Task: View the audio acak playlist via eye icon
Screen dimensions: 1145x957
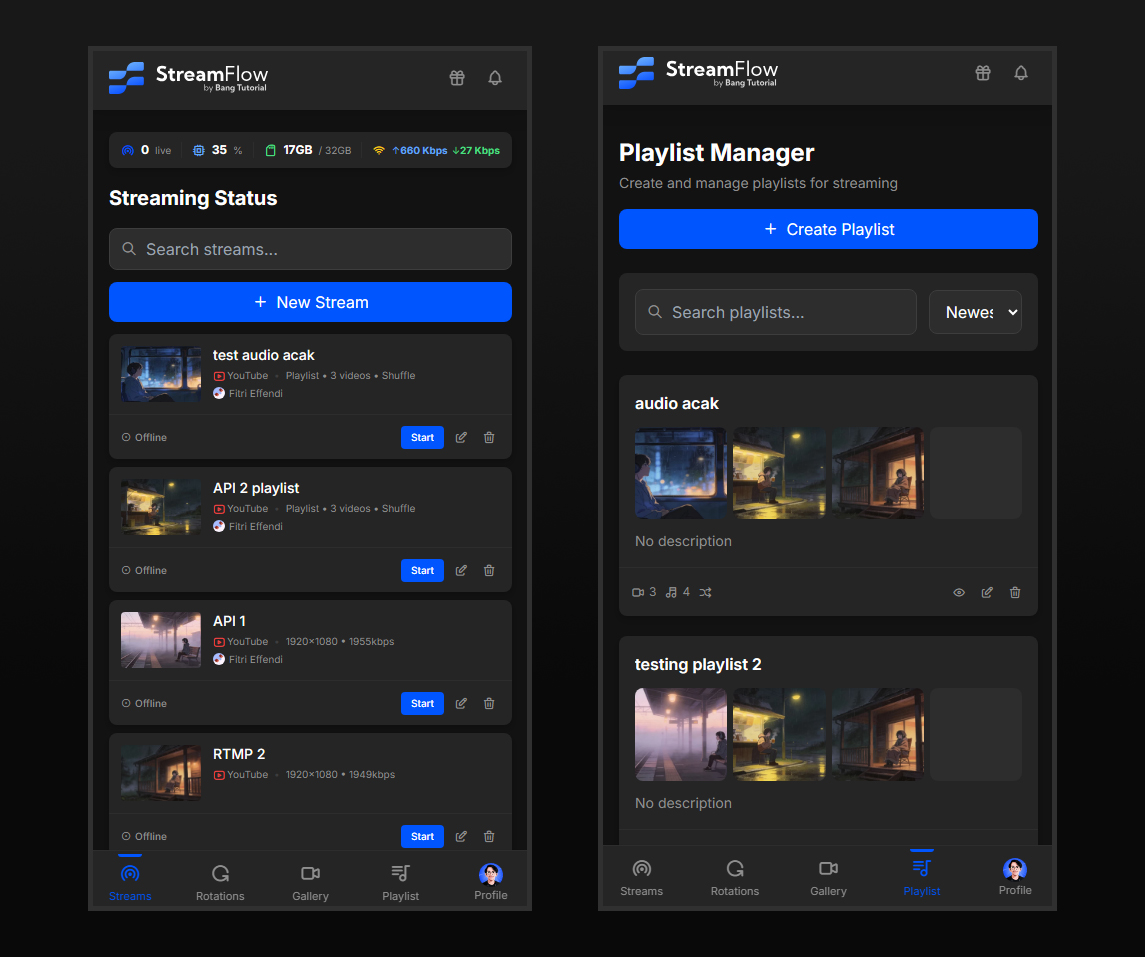Action: coord(960,592)
